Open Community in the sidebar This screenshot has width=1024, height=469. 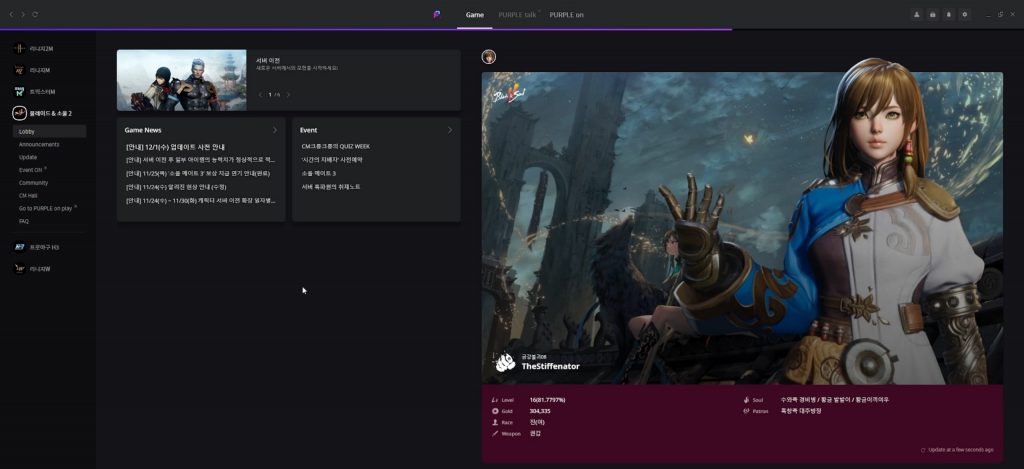33,183
